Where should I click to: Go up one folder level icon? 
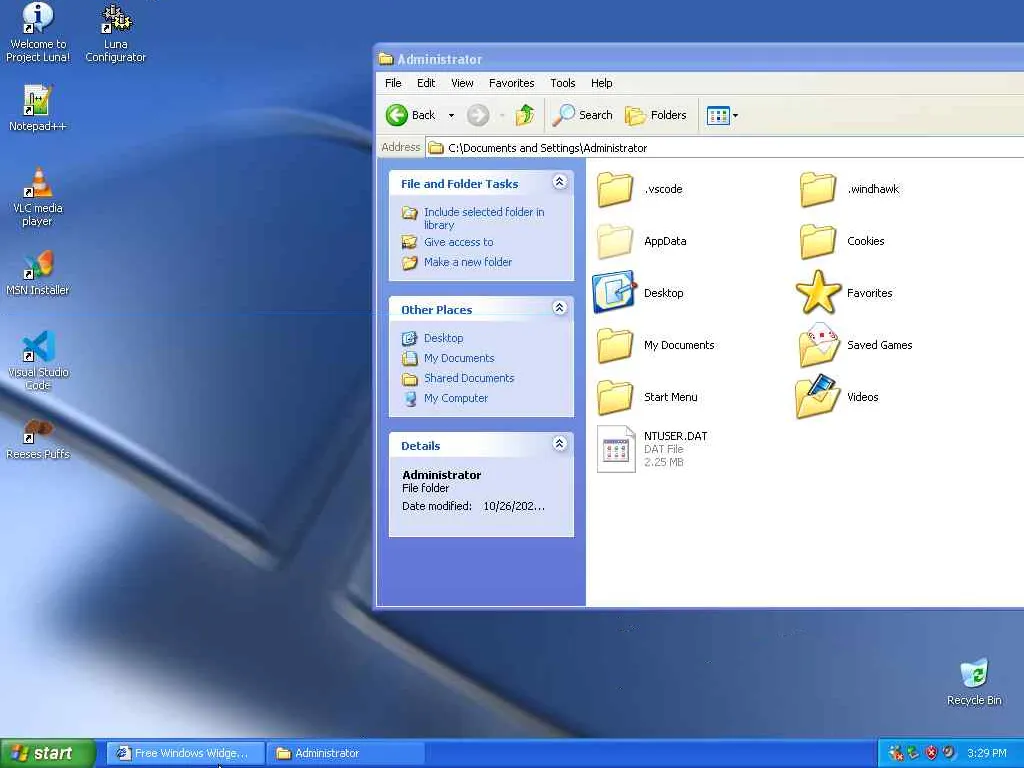coord(525,116)
